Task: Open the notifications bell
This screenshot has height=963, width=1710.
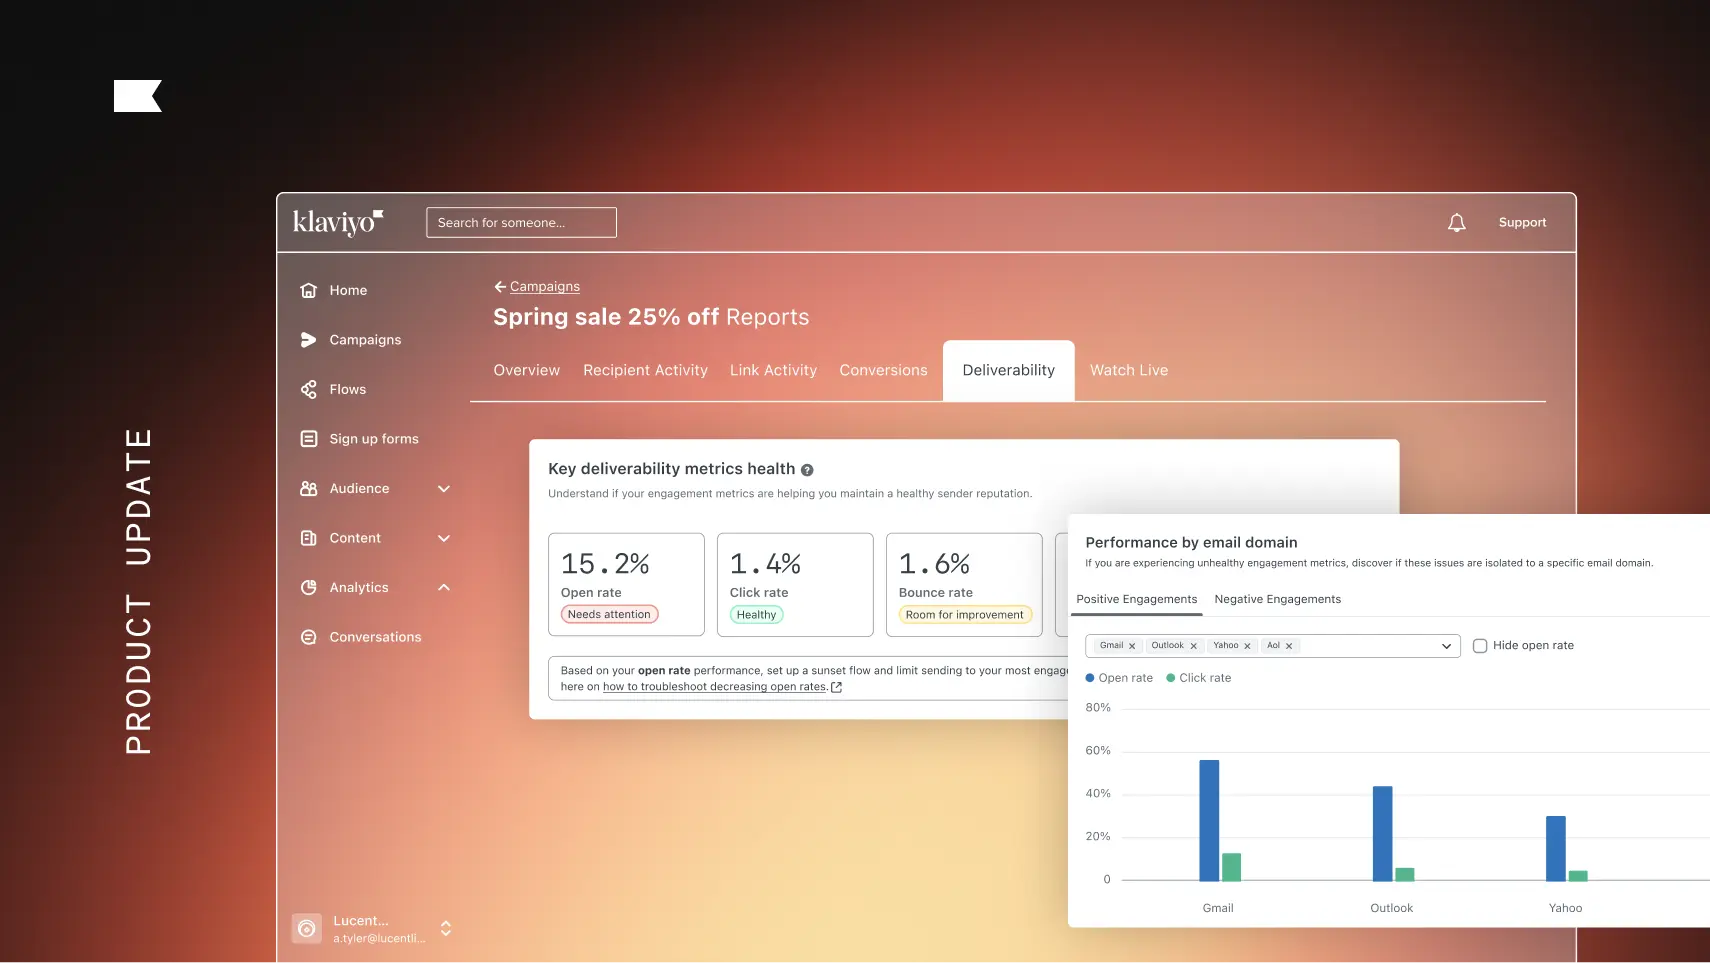Action: coord(1456,223)
